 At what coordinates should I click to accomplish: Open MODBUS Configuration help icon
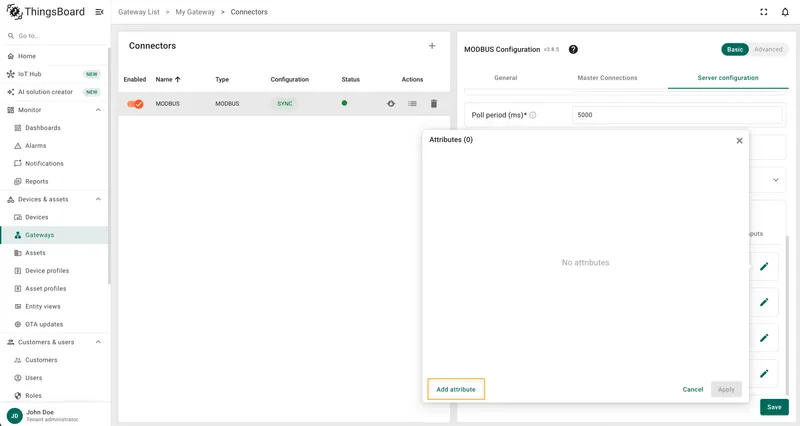point(573,49)
